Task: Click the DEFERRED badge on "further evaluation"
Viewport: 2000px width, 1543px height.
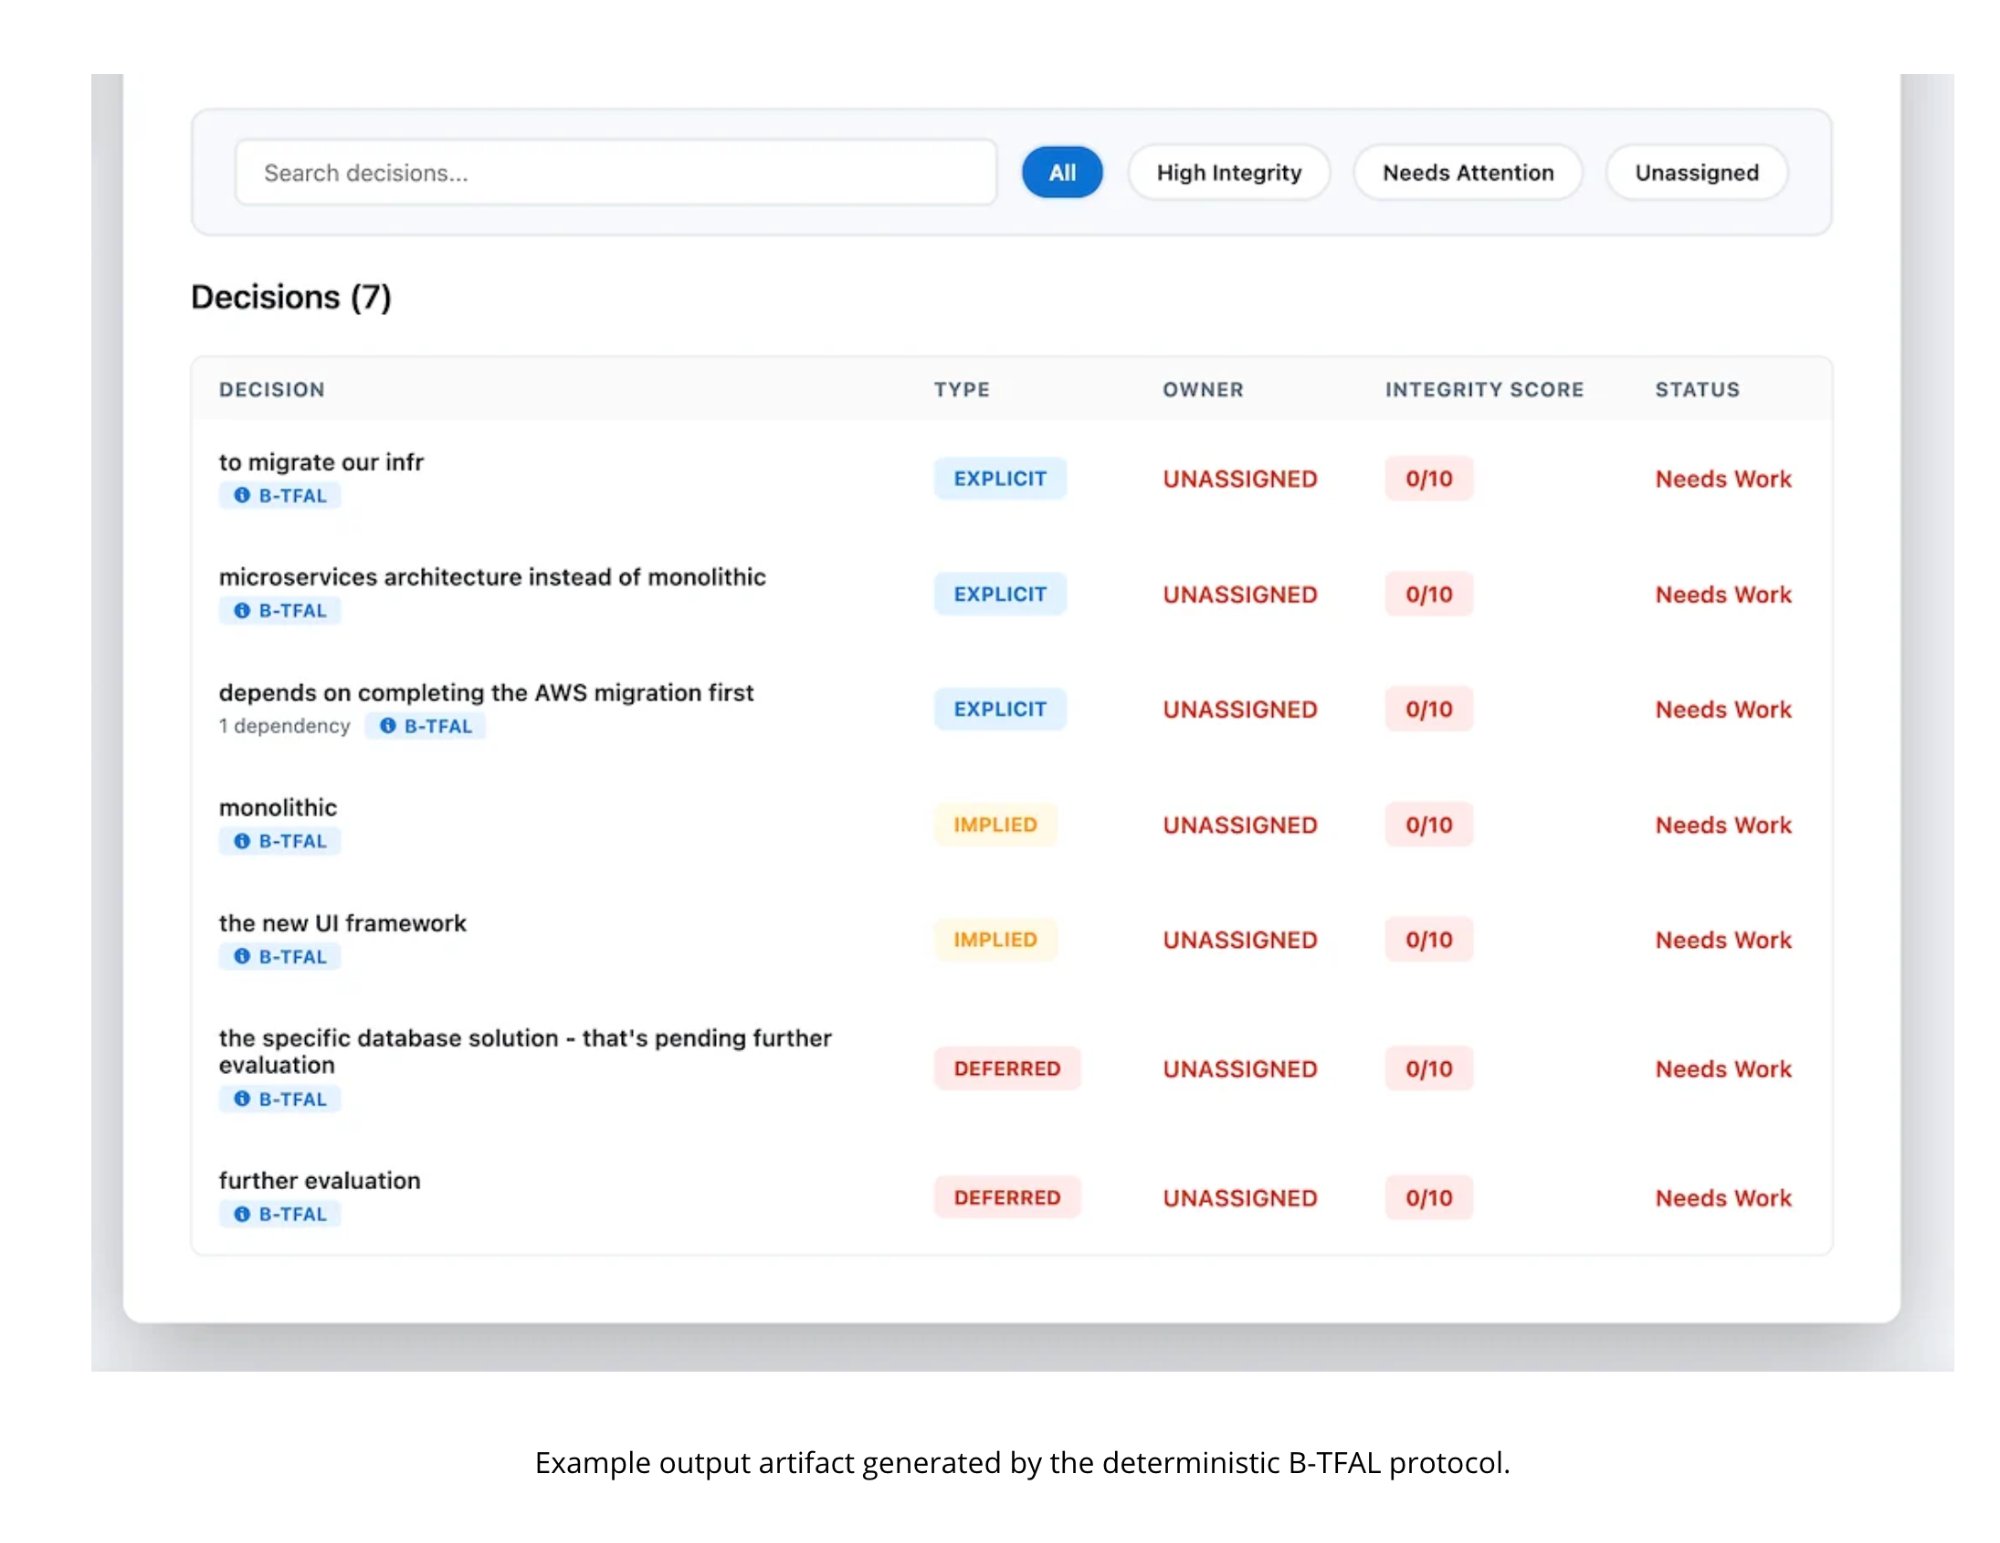Action: pos(1006,1197)
